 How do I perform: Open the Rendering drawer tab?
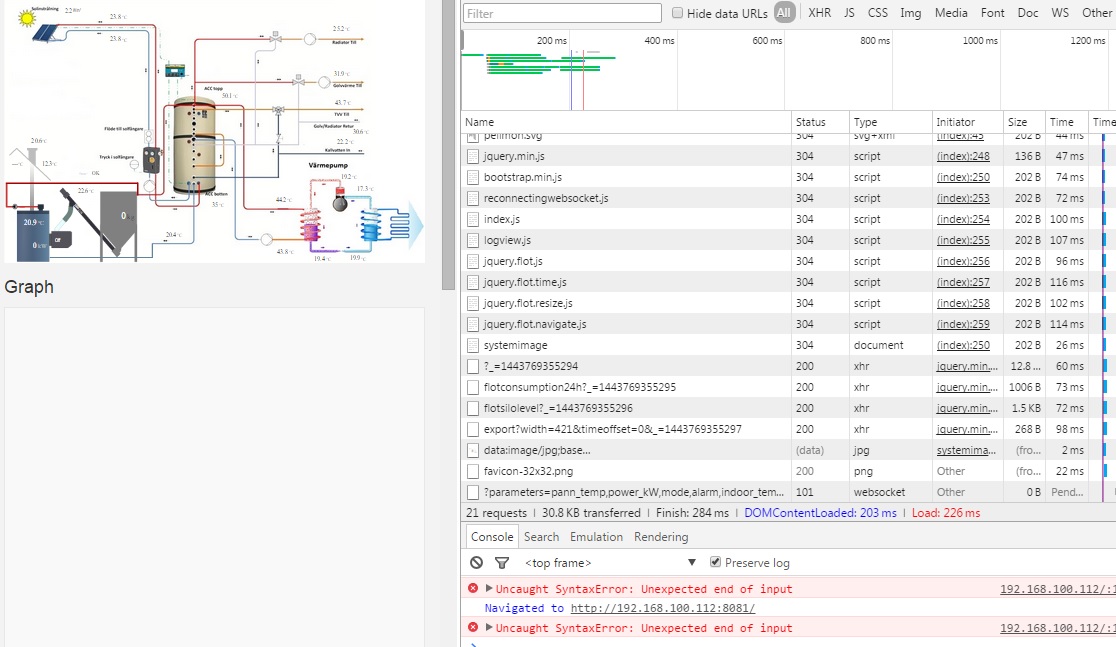coord(661,537)
